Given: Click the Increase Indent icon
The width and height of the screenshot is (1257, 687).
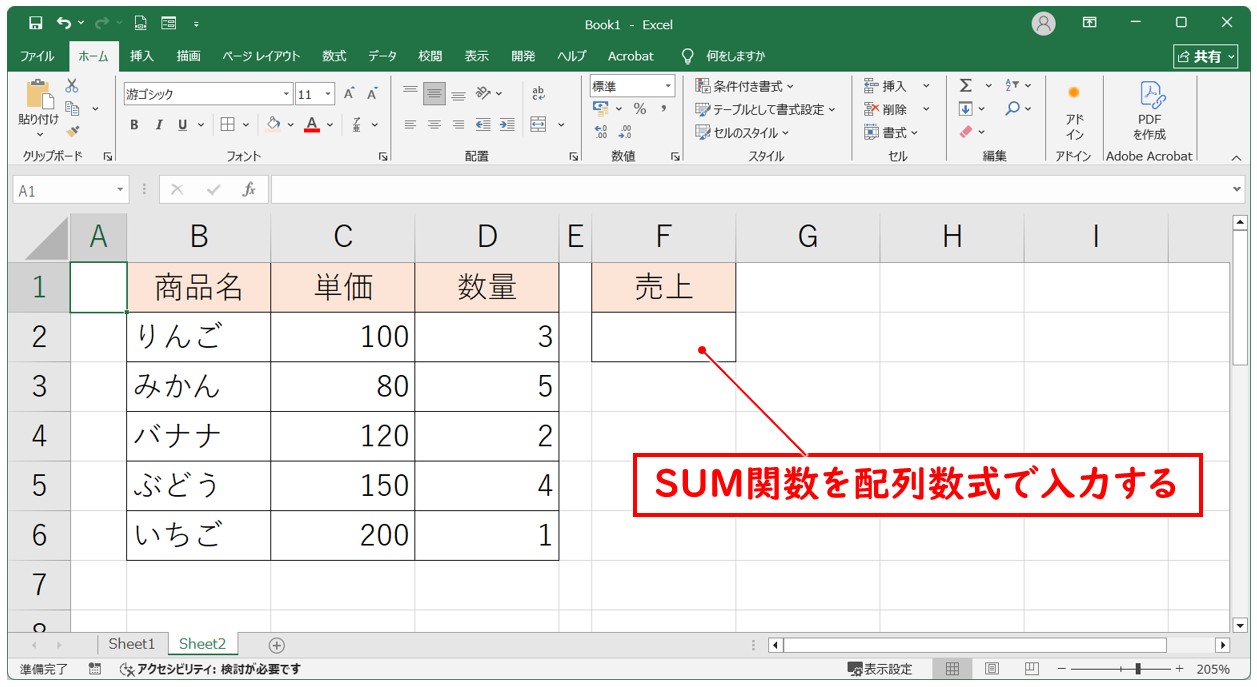Looking at the screenshot, I should pyautogui.click(x=507, y=125).
